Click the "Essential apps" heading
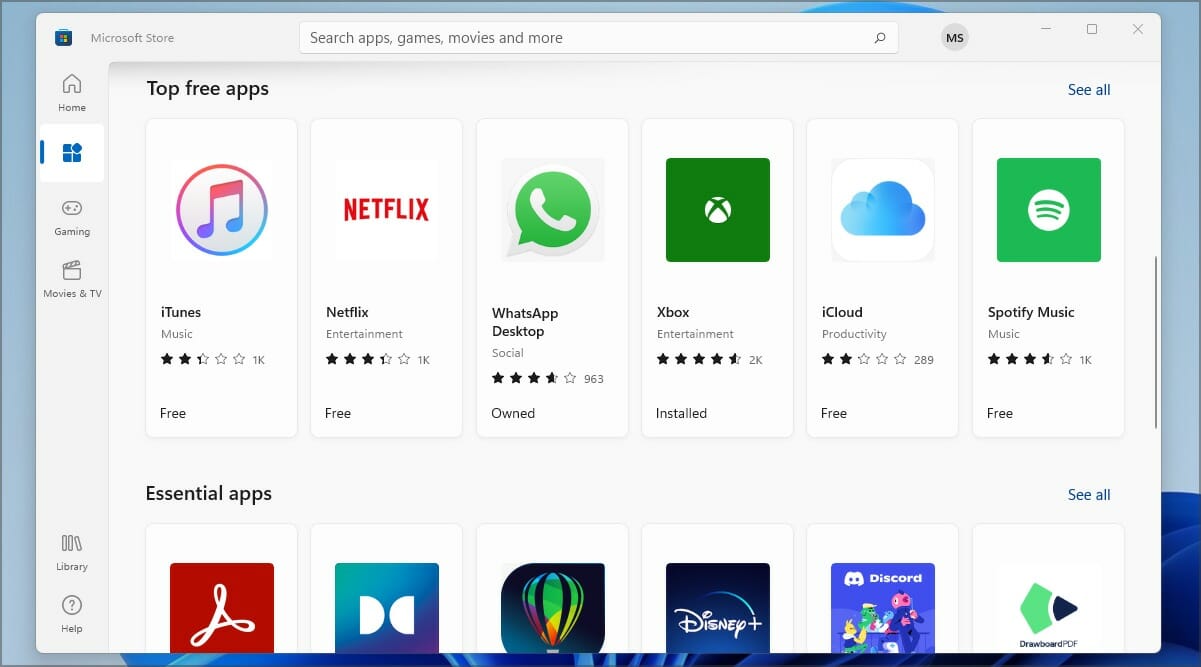Viewport: 1201px width, 667px height. click(x=209, y=494)
